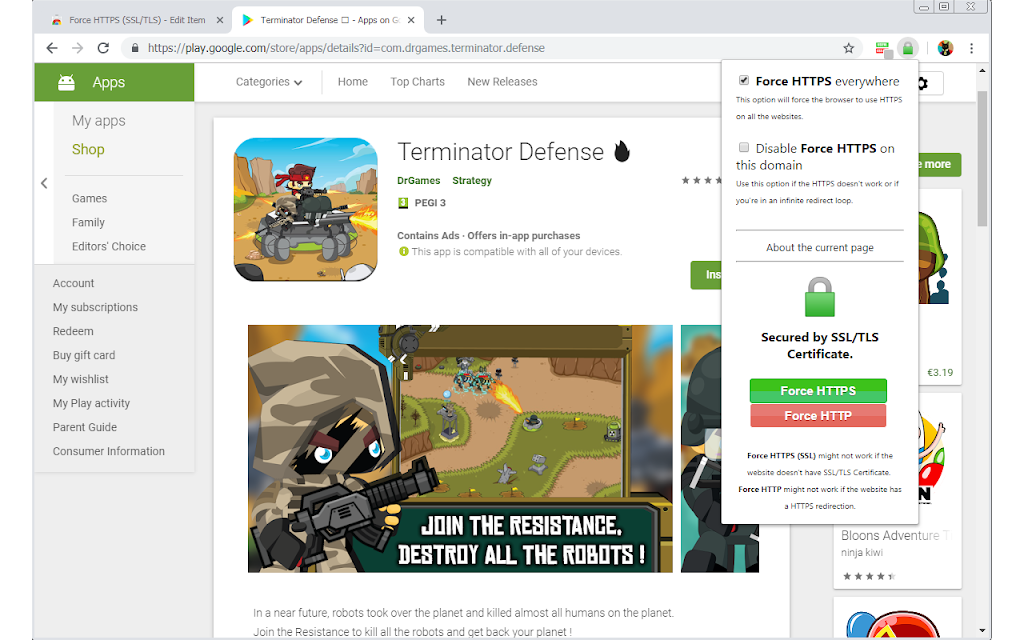Image resolution: width=1024 pixels, height=640 pixels.
Task: Click the ninja kiwi developer name
Action: pos(861,552)
